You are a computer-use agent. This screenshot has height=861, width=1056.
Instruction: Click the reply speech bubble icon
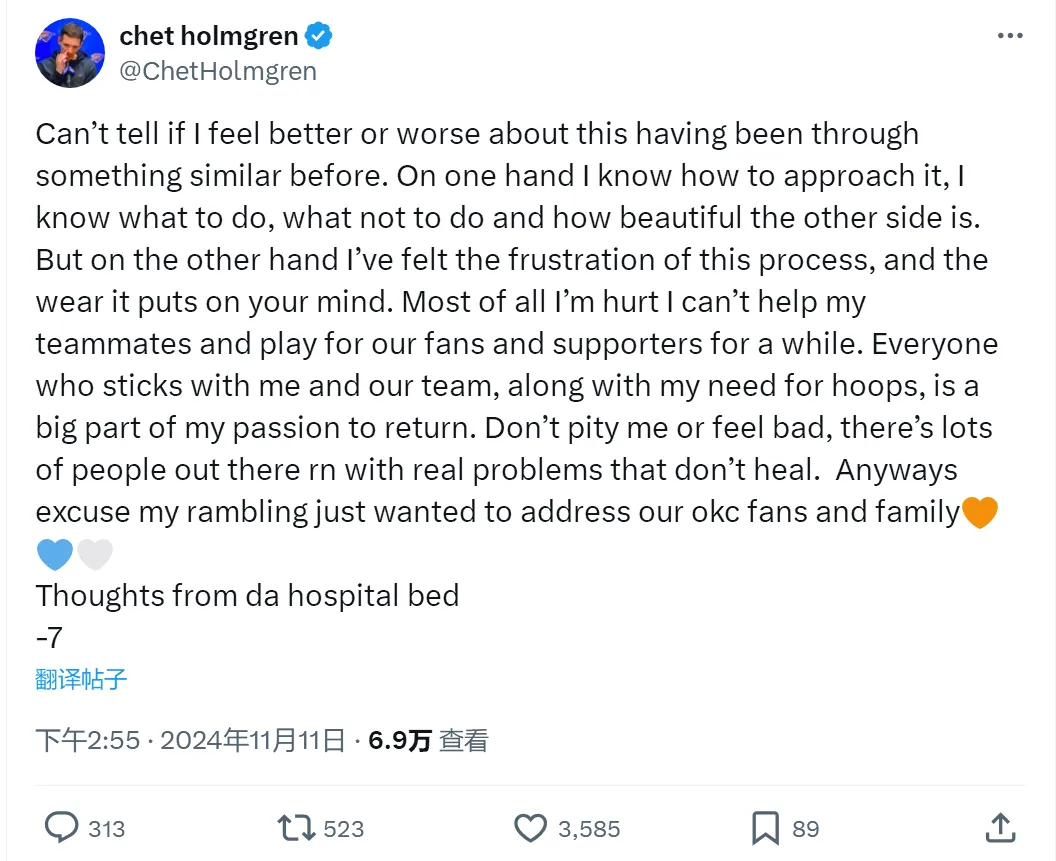pos(62,827)
